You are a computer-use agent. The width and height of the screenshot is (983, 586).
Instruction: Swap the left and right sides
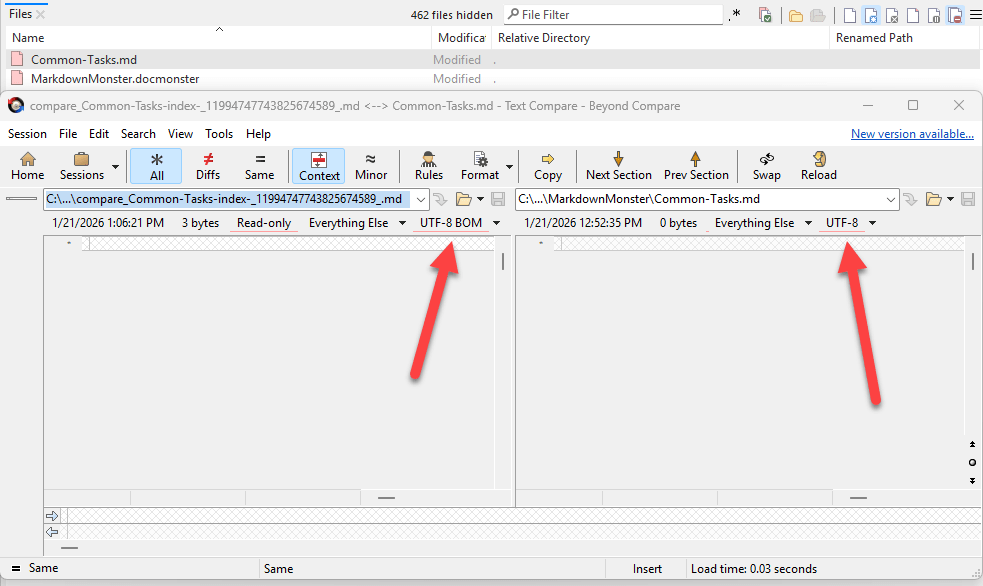[x=767, y=165]
